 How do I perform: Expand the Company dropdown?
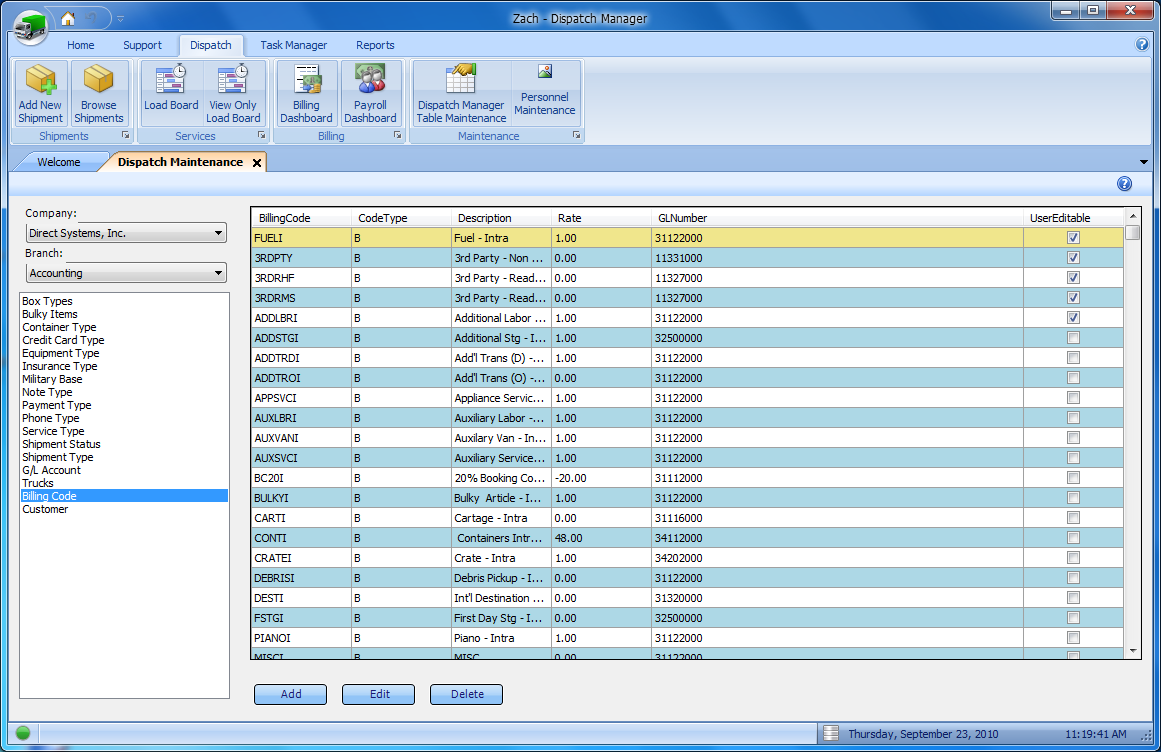pyautogui.click(x=219, y=234)
